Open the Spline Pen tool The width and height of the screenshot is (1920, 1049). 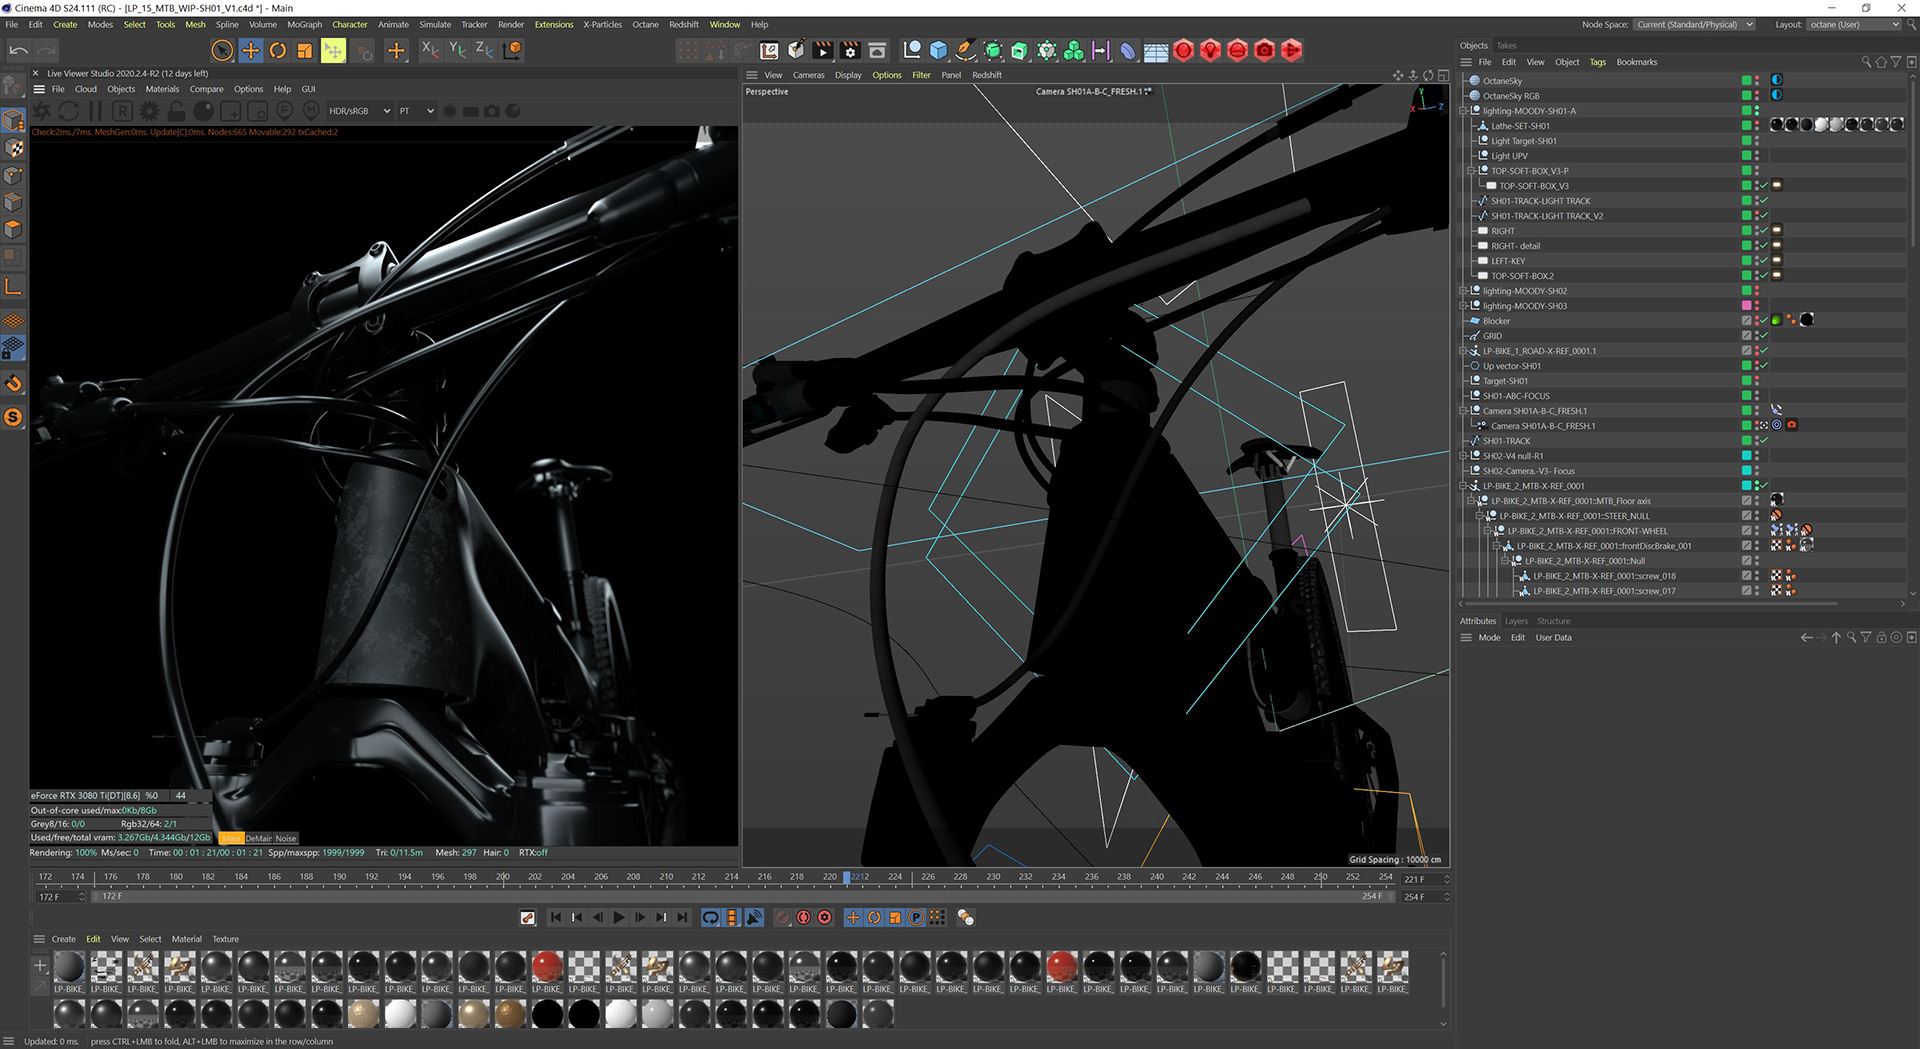(965, 50)
